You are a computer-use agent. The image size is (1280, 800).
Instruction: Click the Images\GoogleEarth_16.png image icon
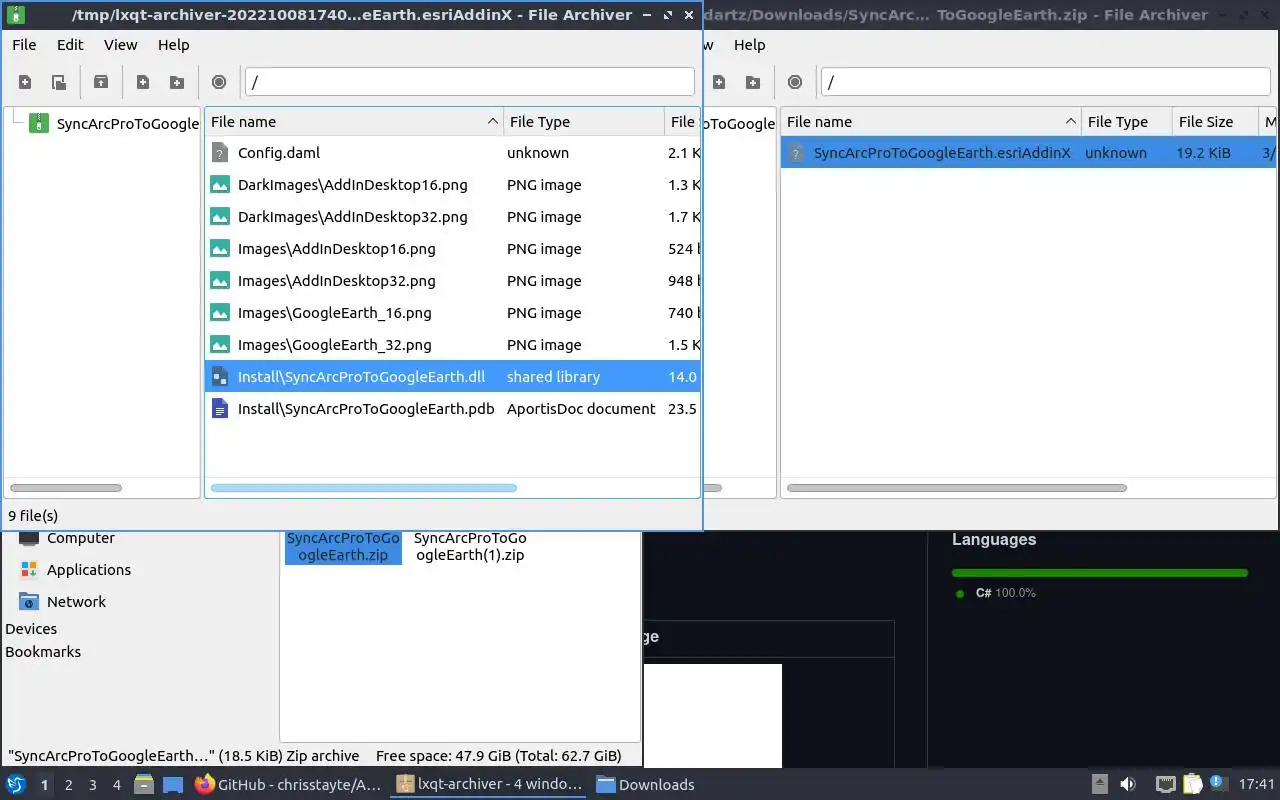(220, 313)
